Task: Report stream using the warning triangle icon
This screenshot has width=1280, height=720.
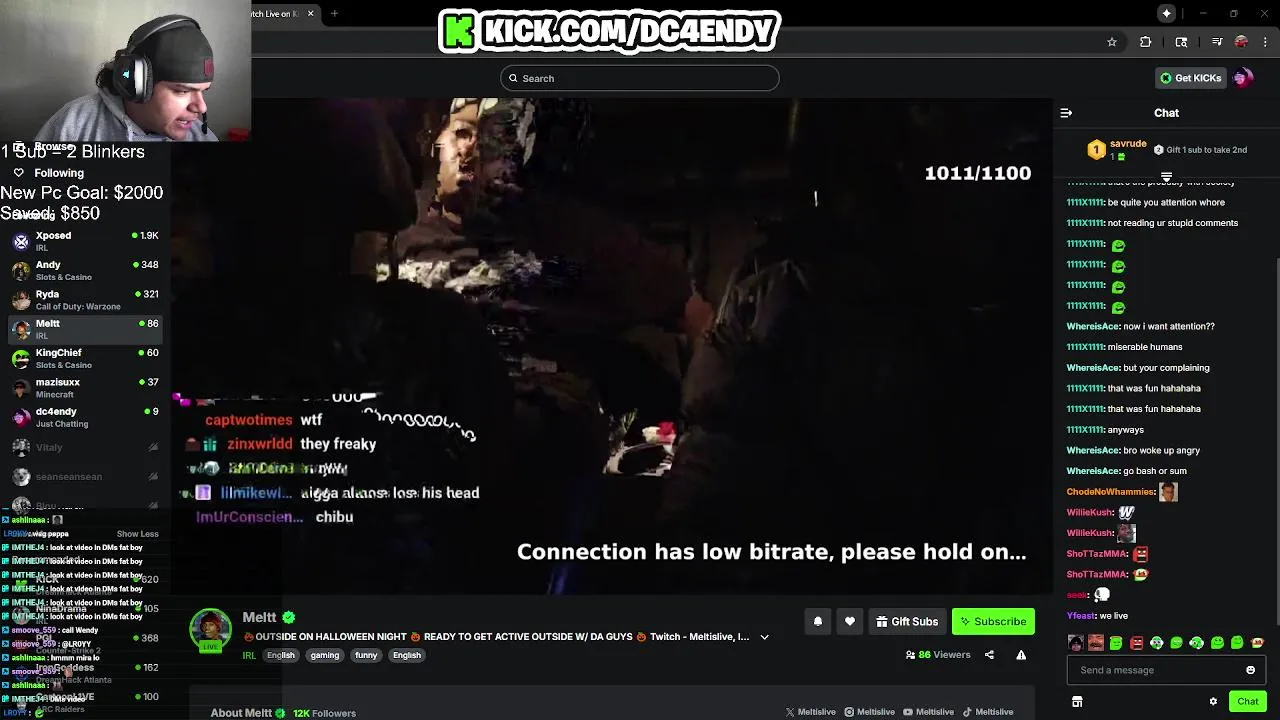Action: (x=1021, y=655)
